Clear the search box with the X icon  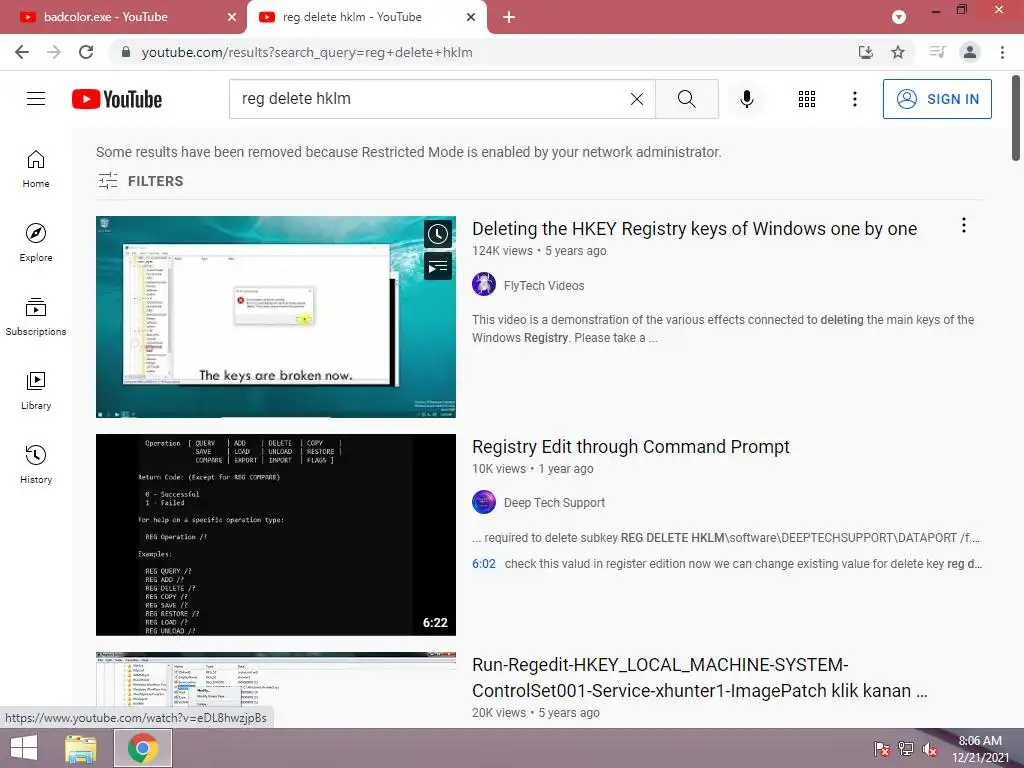637,99
